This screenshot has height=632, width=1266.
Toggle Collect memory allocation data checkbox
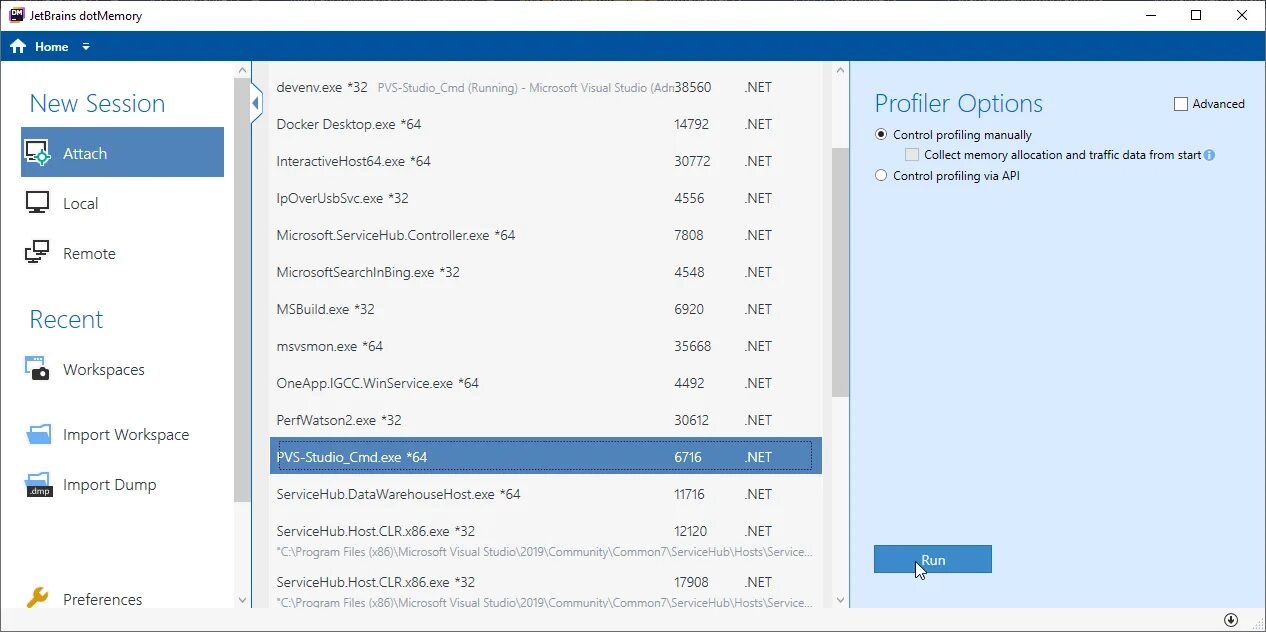pos(912,155)
